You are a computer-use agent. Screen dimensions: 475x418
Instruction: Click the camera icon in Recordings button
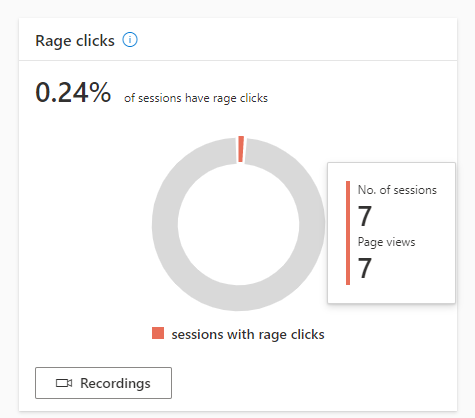pos(64,383)
